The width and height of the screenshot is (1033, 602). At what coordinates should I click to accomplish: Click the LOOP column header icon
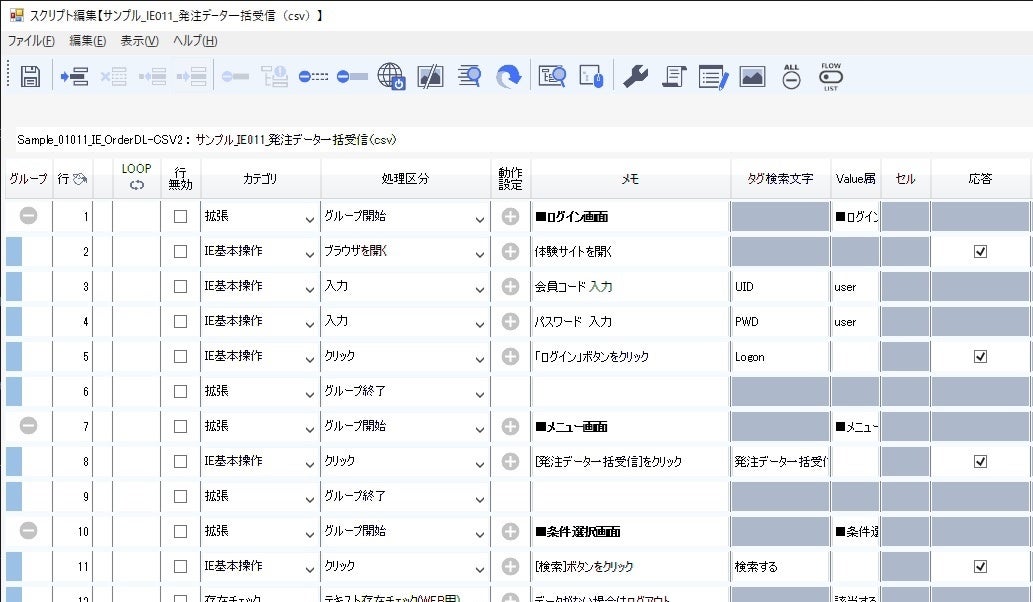pyautogui.click(x=136, y=186)
